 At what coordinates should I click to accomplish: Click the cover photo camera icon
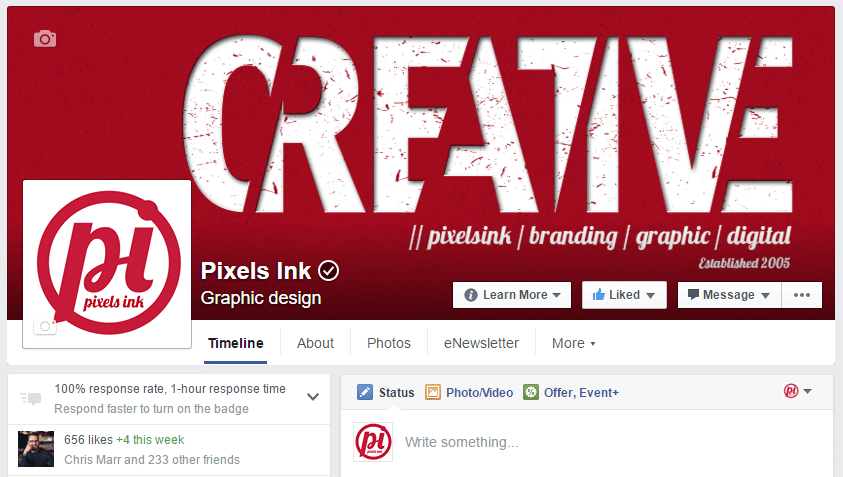coord(45,39)
